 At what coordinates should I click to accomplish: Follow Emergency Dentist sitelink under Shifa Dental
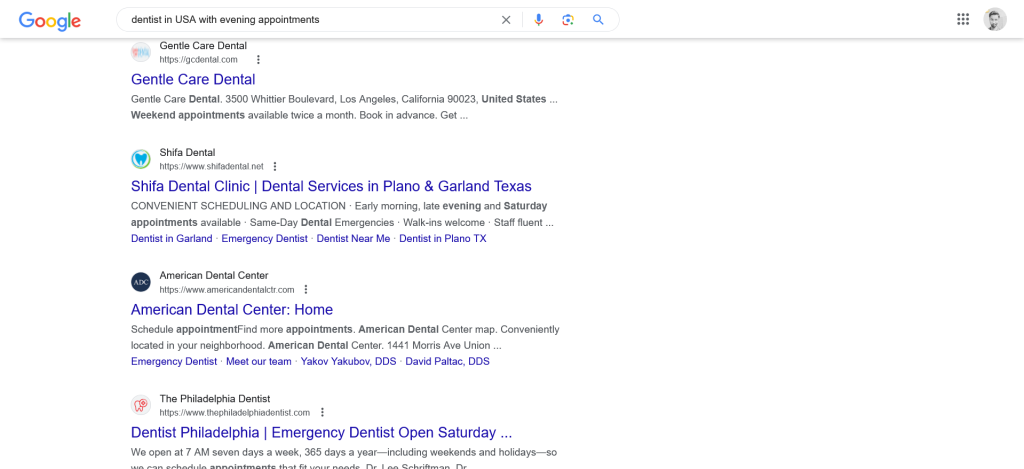pyautogui.click(x=264, y=238)
